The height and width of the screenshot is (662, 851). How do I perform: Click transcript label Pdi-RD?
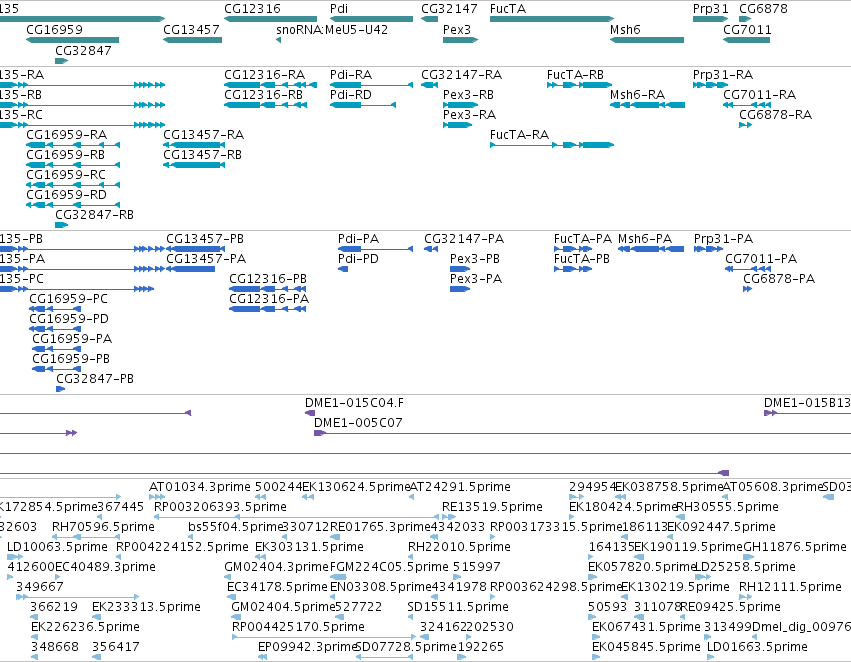coord(351,95)
